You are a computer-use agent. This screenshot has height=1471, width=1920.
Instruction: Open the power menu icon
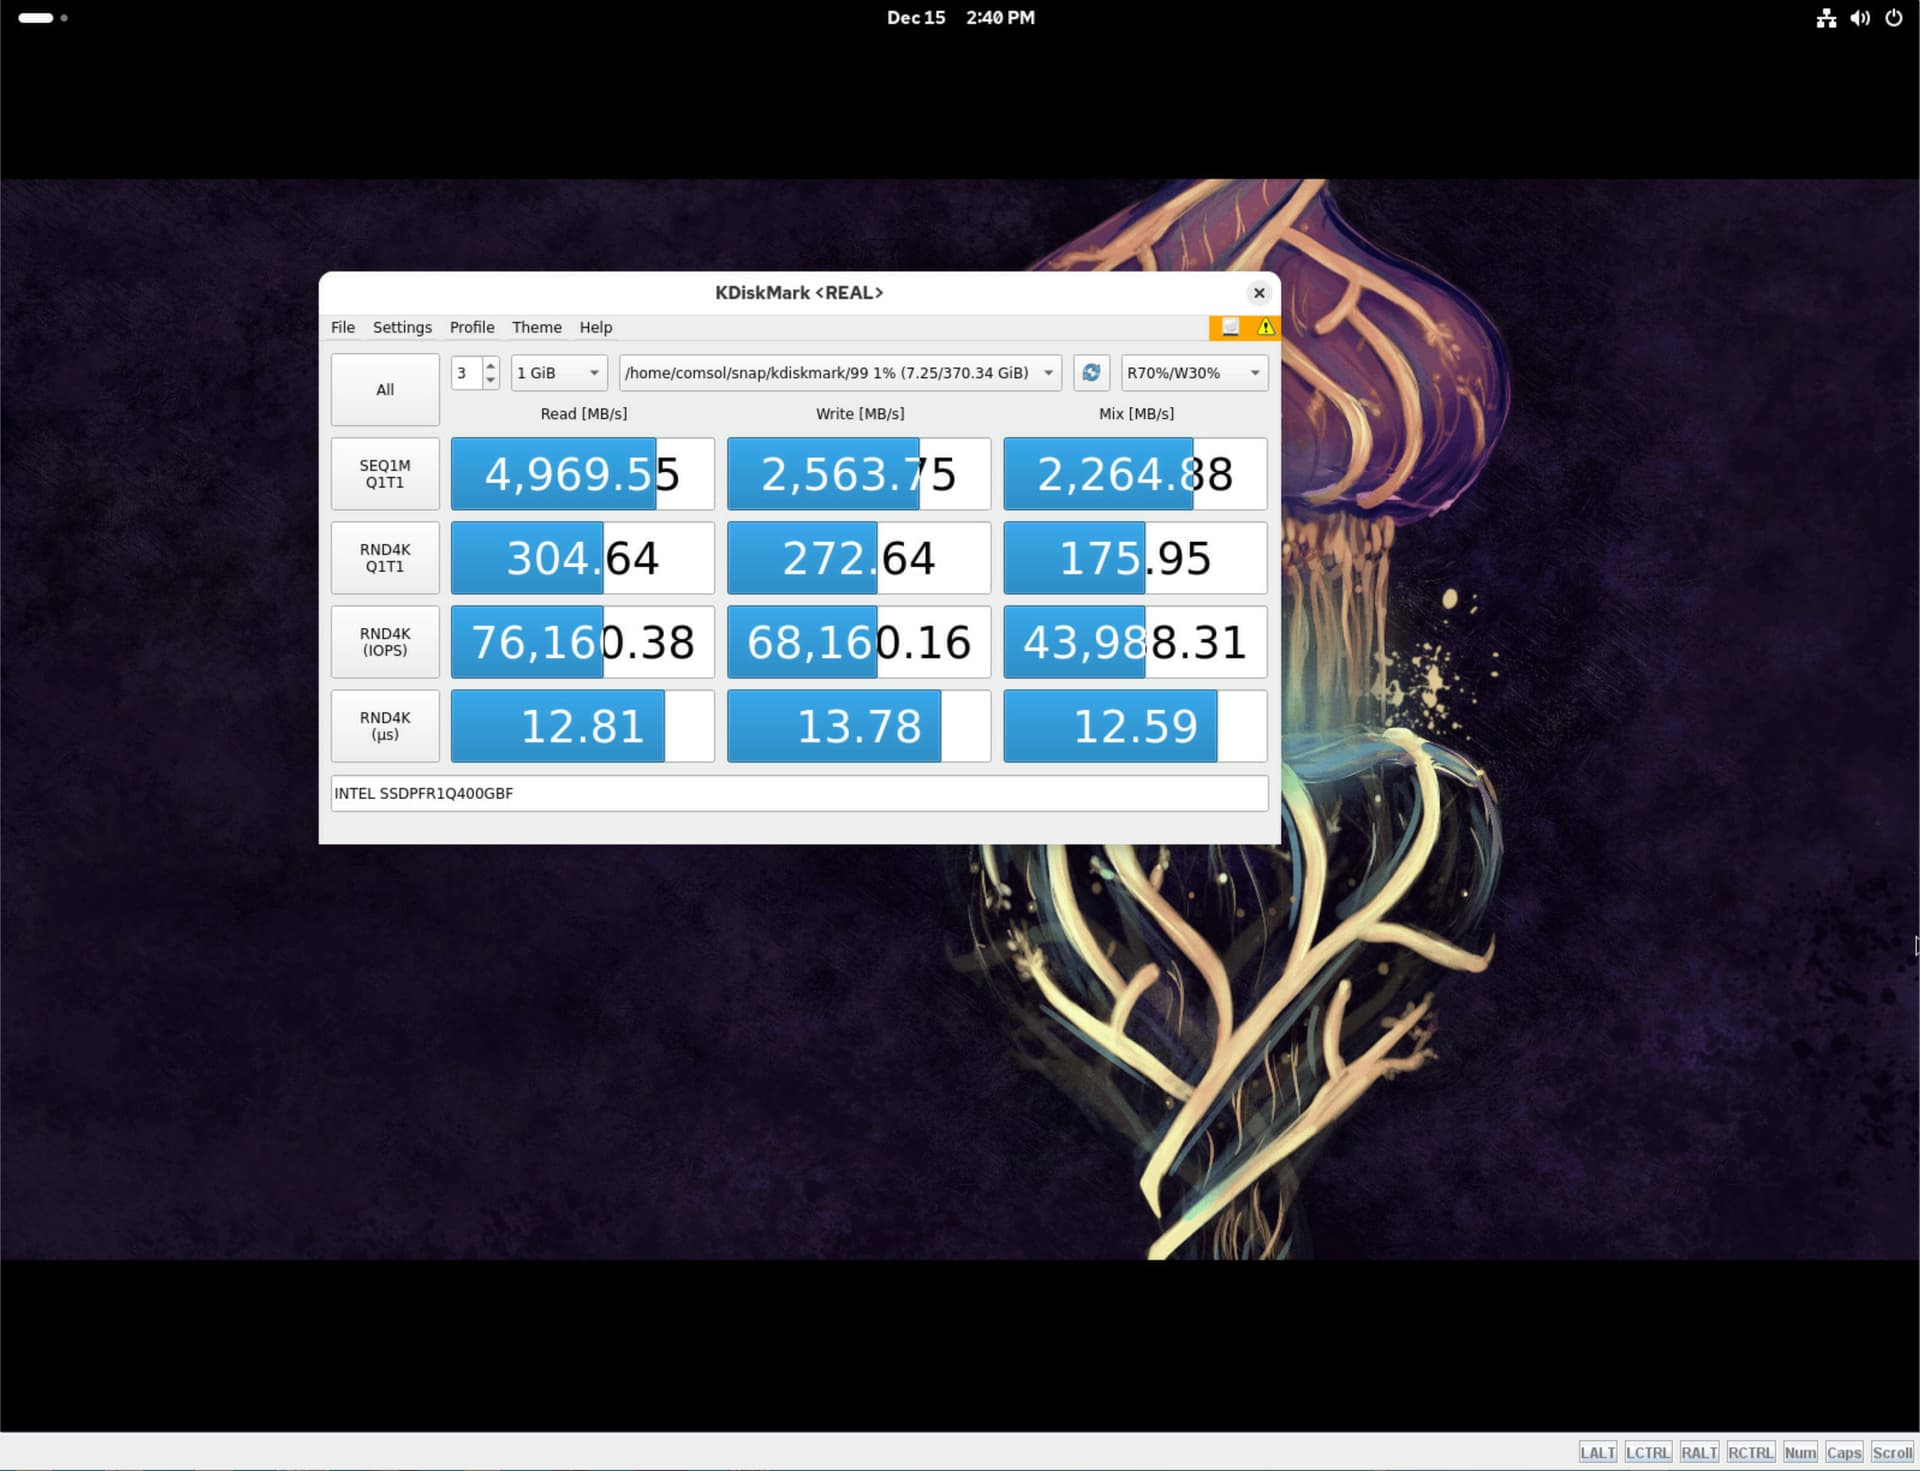click(1893, 18)
